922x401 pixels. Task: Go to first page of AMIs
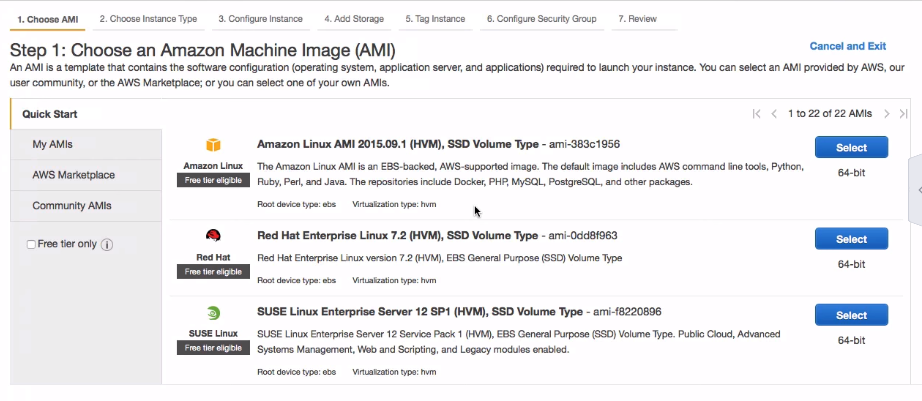pos(757,113)
